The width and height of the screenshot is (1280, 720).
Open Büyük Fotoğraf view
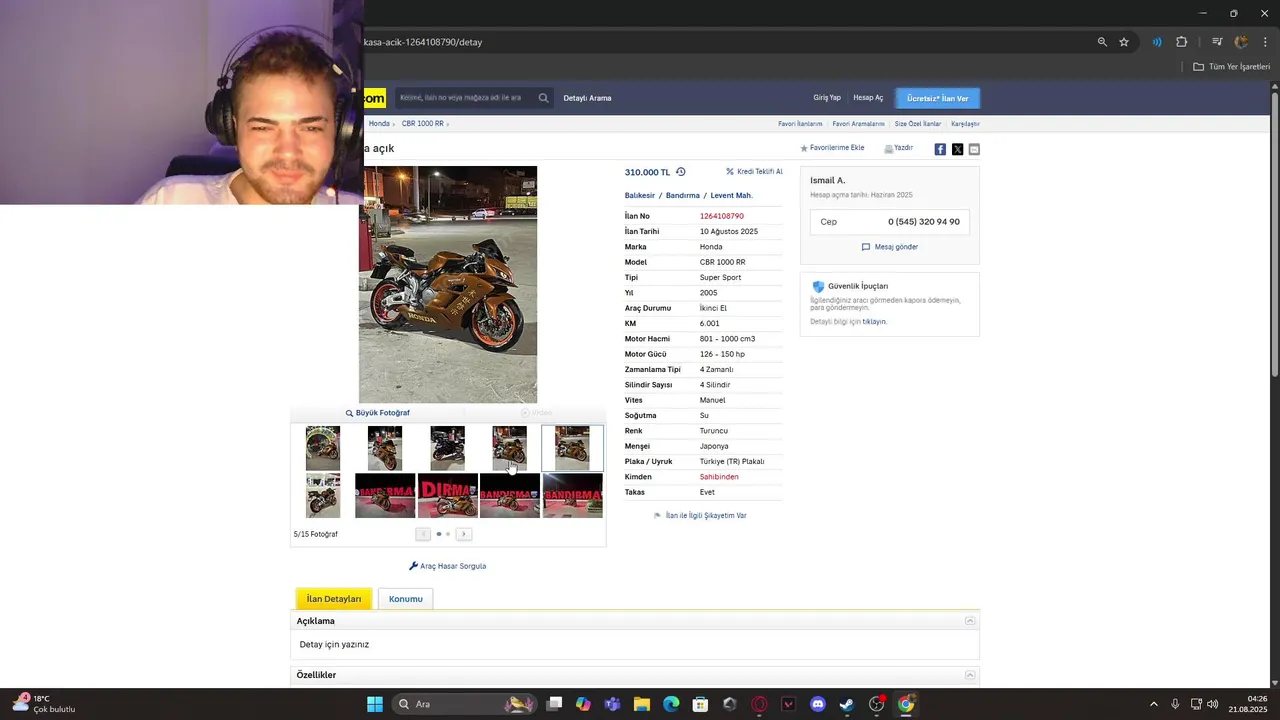click(378, 413)
